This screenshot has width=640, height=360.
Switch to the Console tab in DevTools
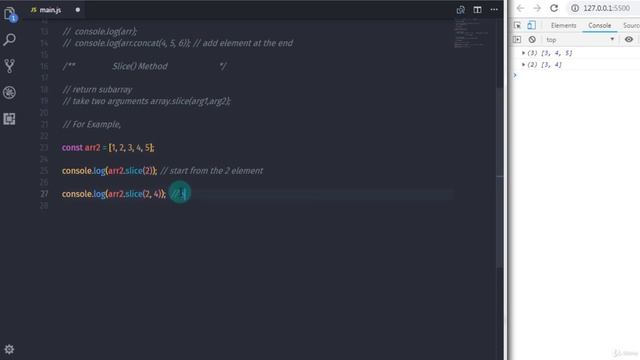click(x=599, y=25)
